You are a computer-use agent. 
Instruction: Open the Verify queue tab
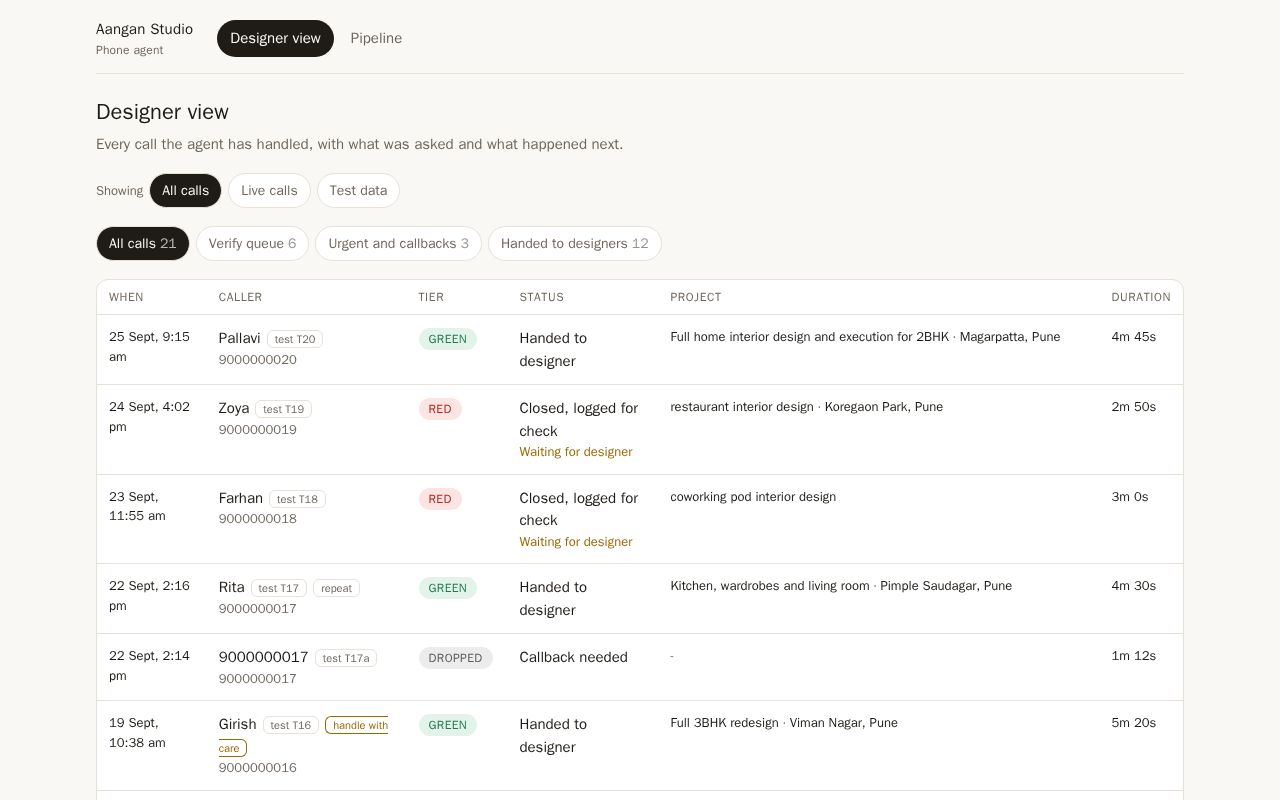click(x=252, y=244)
